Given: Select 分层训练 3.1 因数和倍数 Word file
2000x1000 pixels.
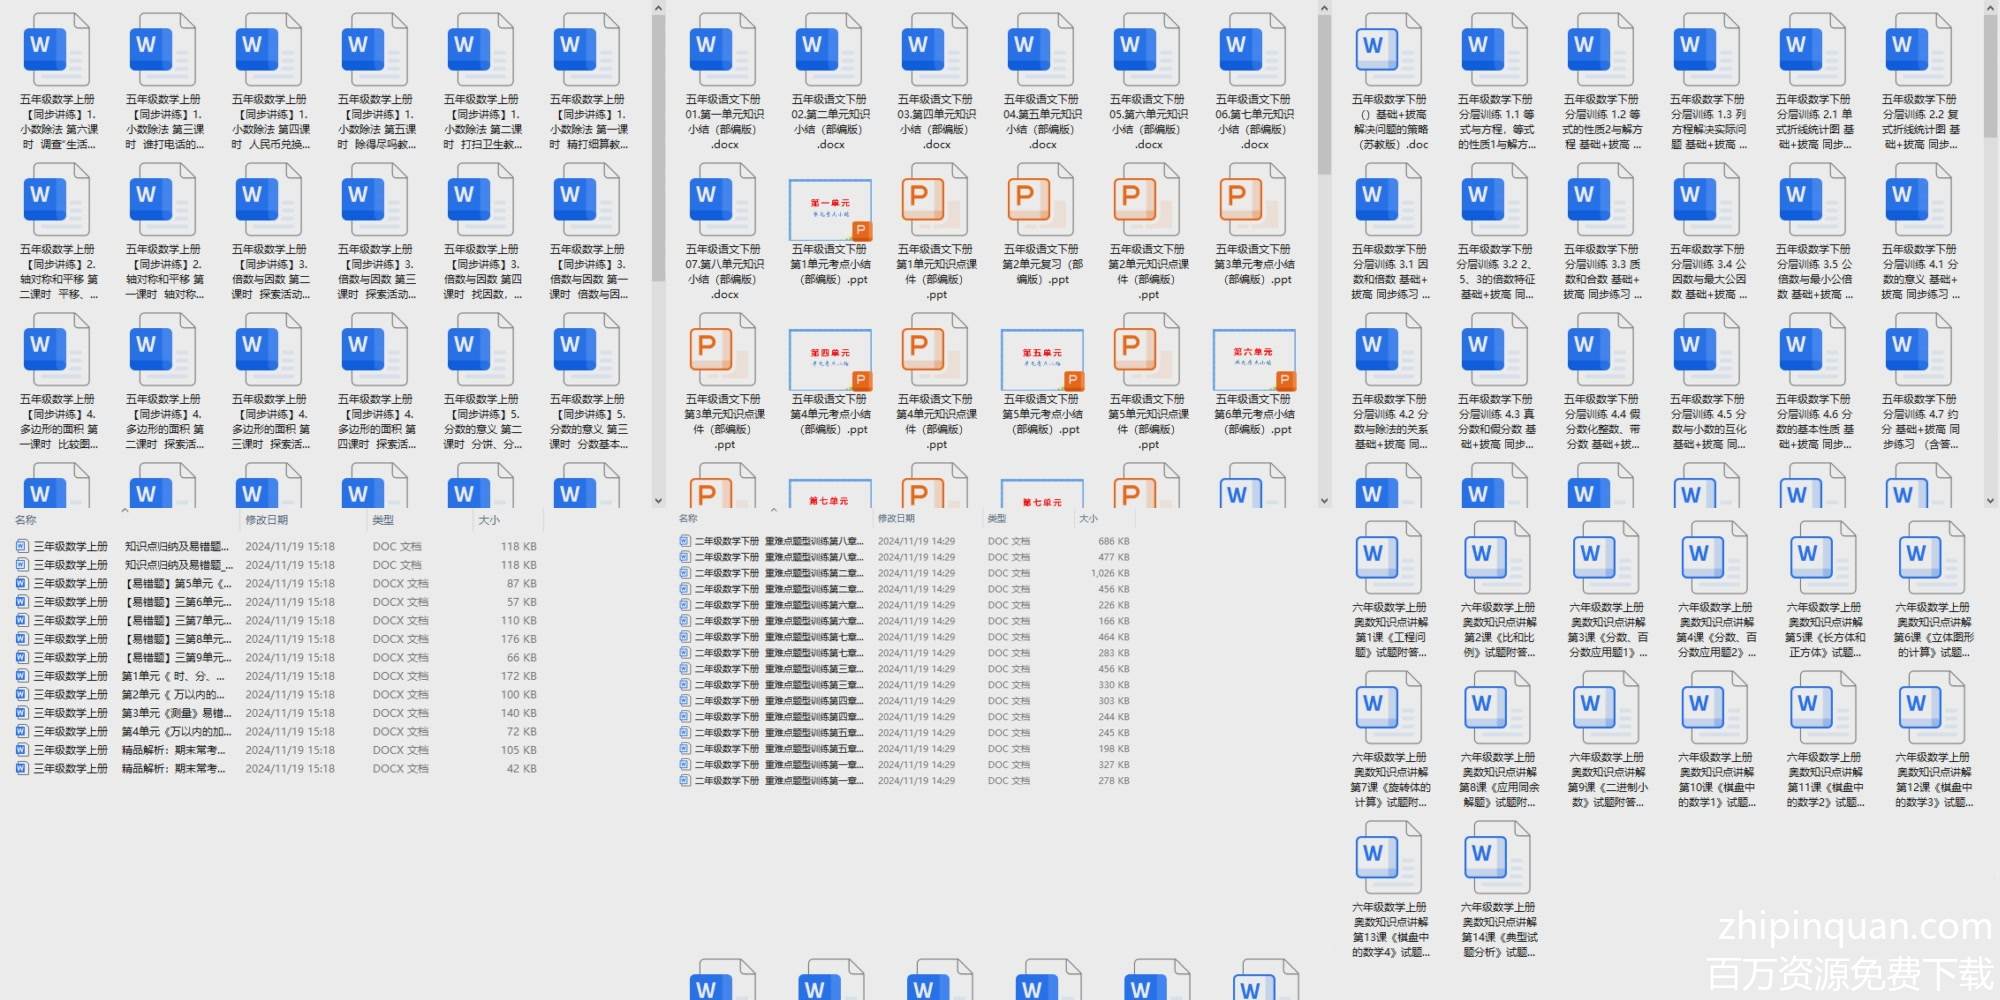Looking at the screenshot, I should 1389,200.
